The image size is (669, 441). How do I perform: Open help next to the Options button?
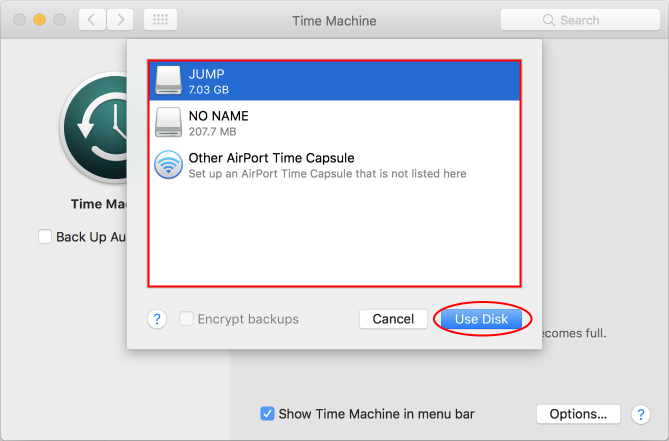[640, 414]
